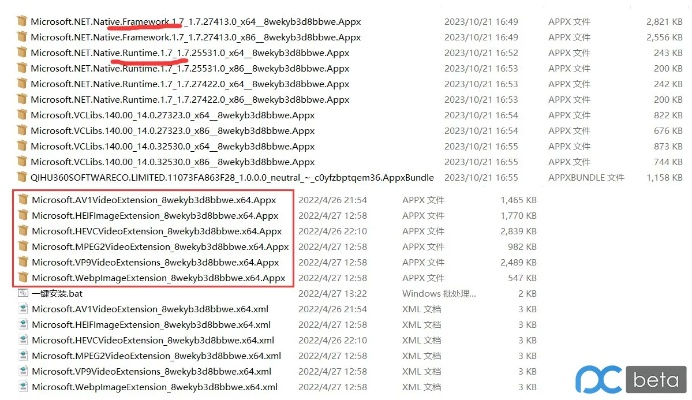
Task: Select the AV1VideoExtension Appx package icon
Action: pos(23,200)
